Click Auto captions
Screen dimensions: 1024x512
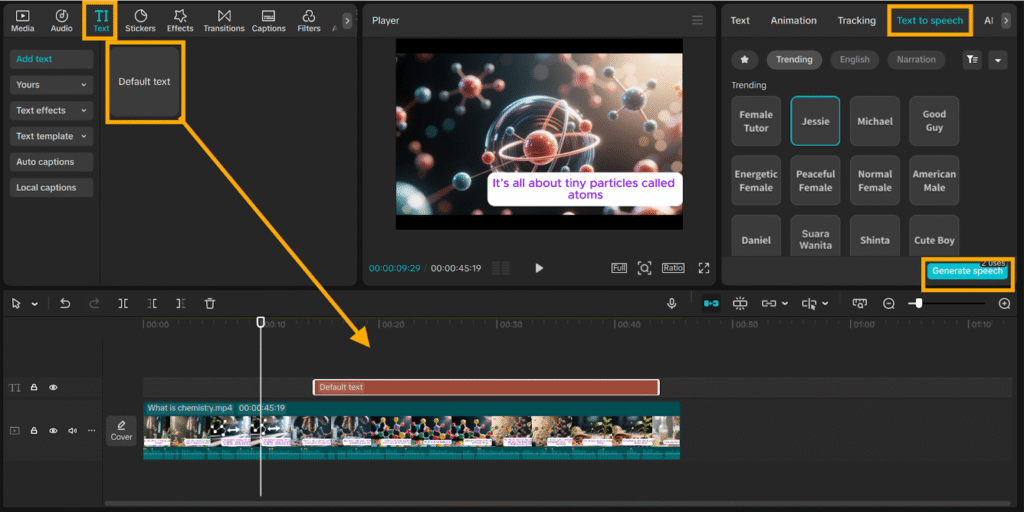point(52,162)
